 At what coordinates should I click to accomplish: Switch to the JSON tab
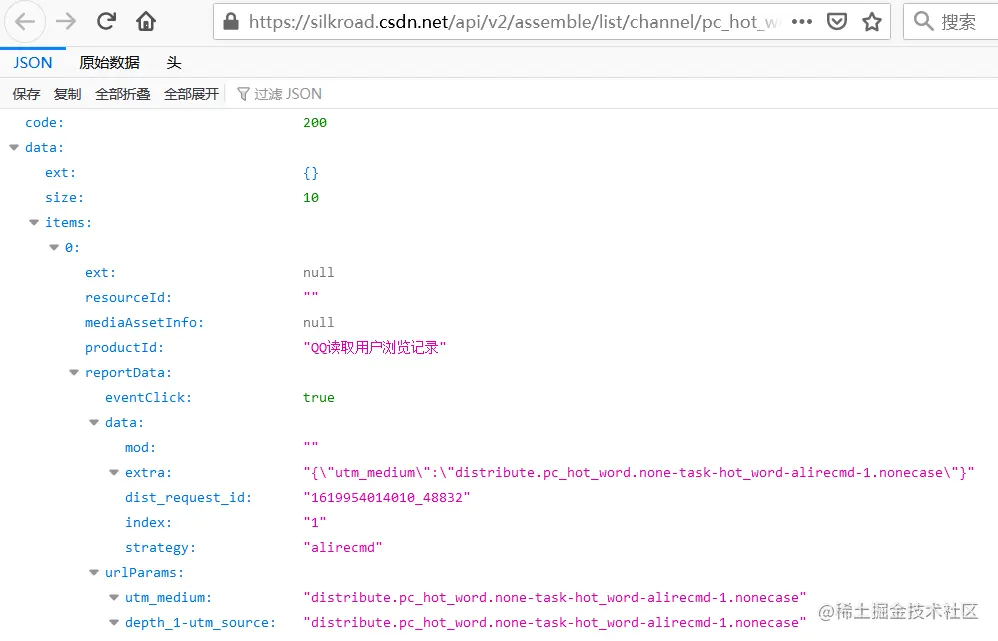click(32, 62)
